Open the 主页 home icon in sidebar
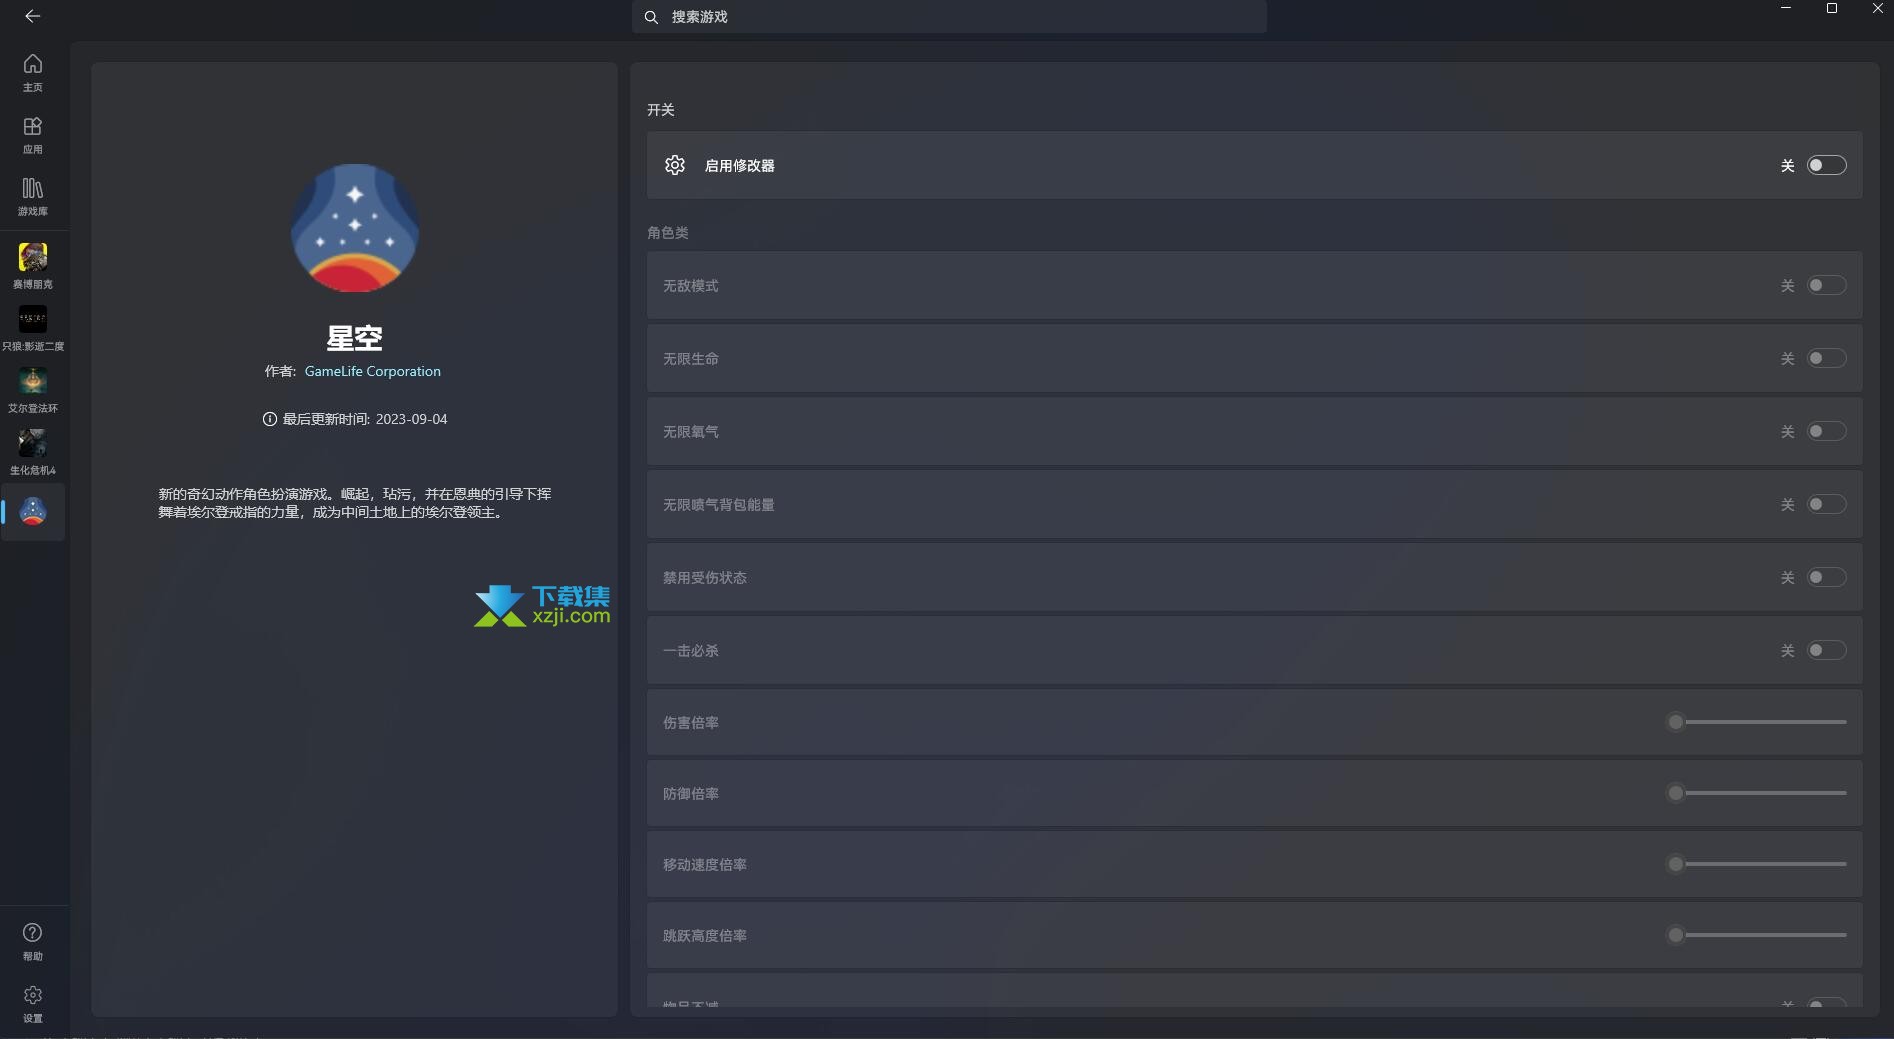Viewport: 1894px width, 1039px height. pos(33,64)
